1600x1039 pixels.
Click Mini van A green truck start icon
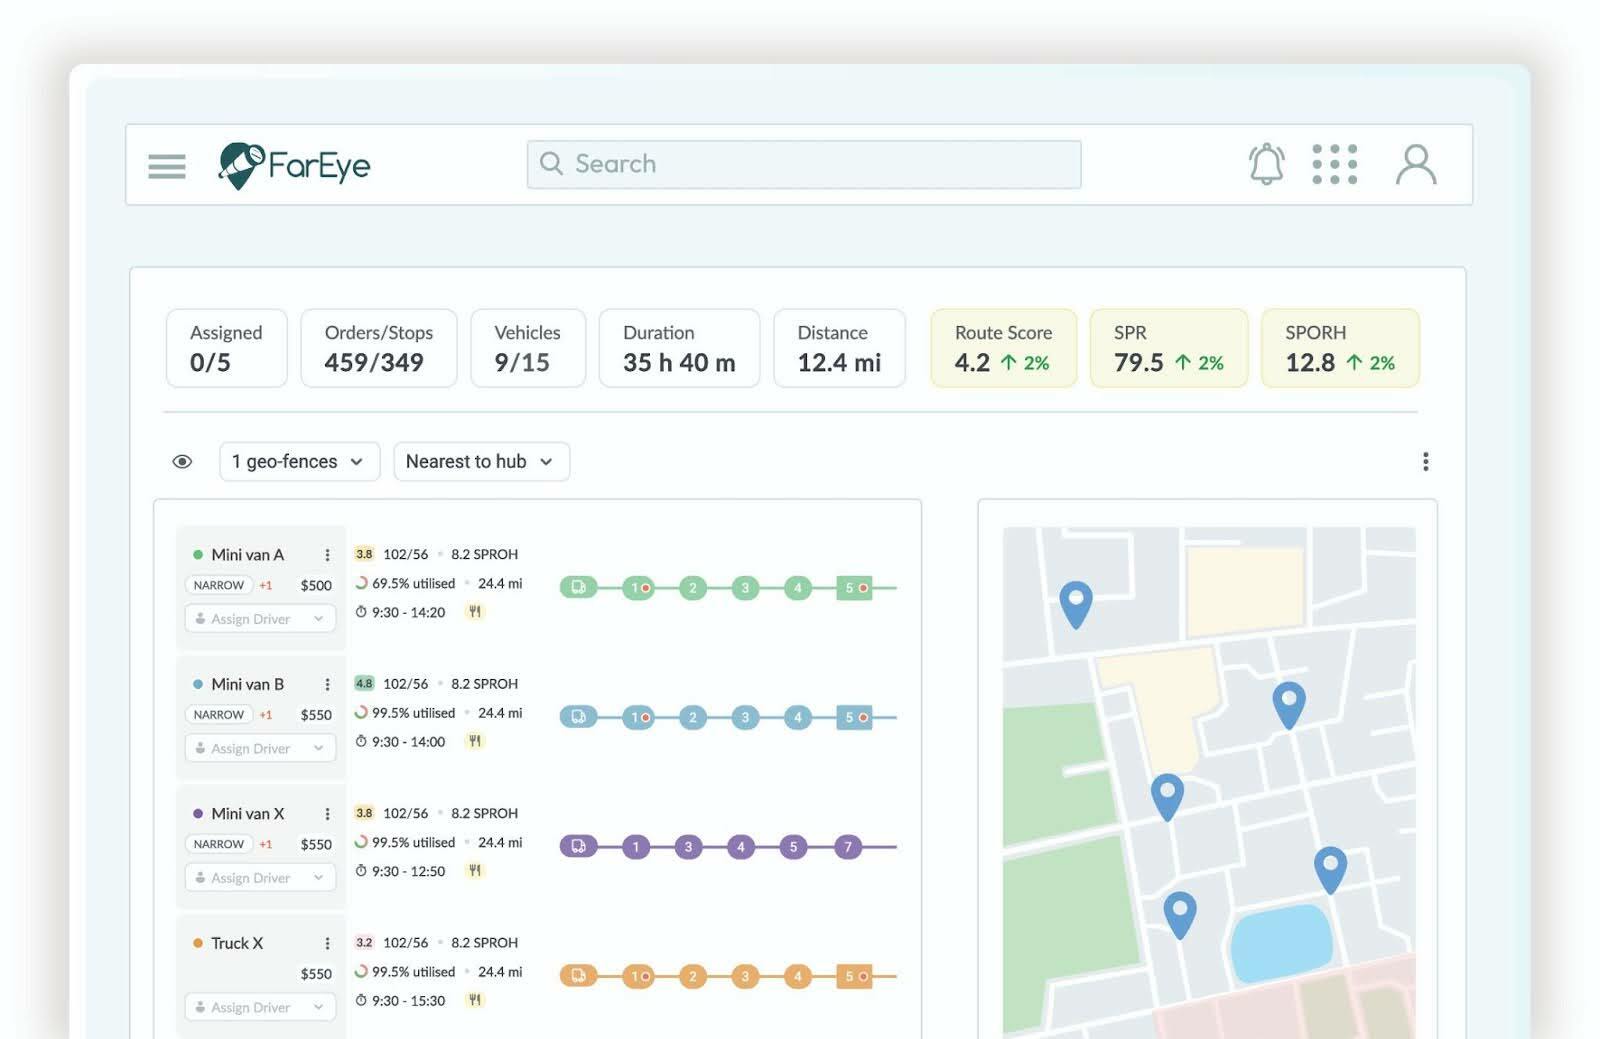578,587
